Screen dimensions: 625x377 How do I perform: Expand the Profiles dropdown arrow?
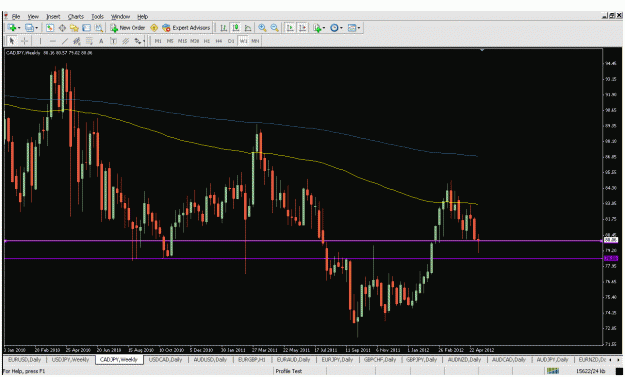point(37,28)
